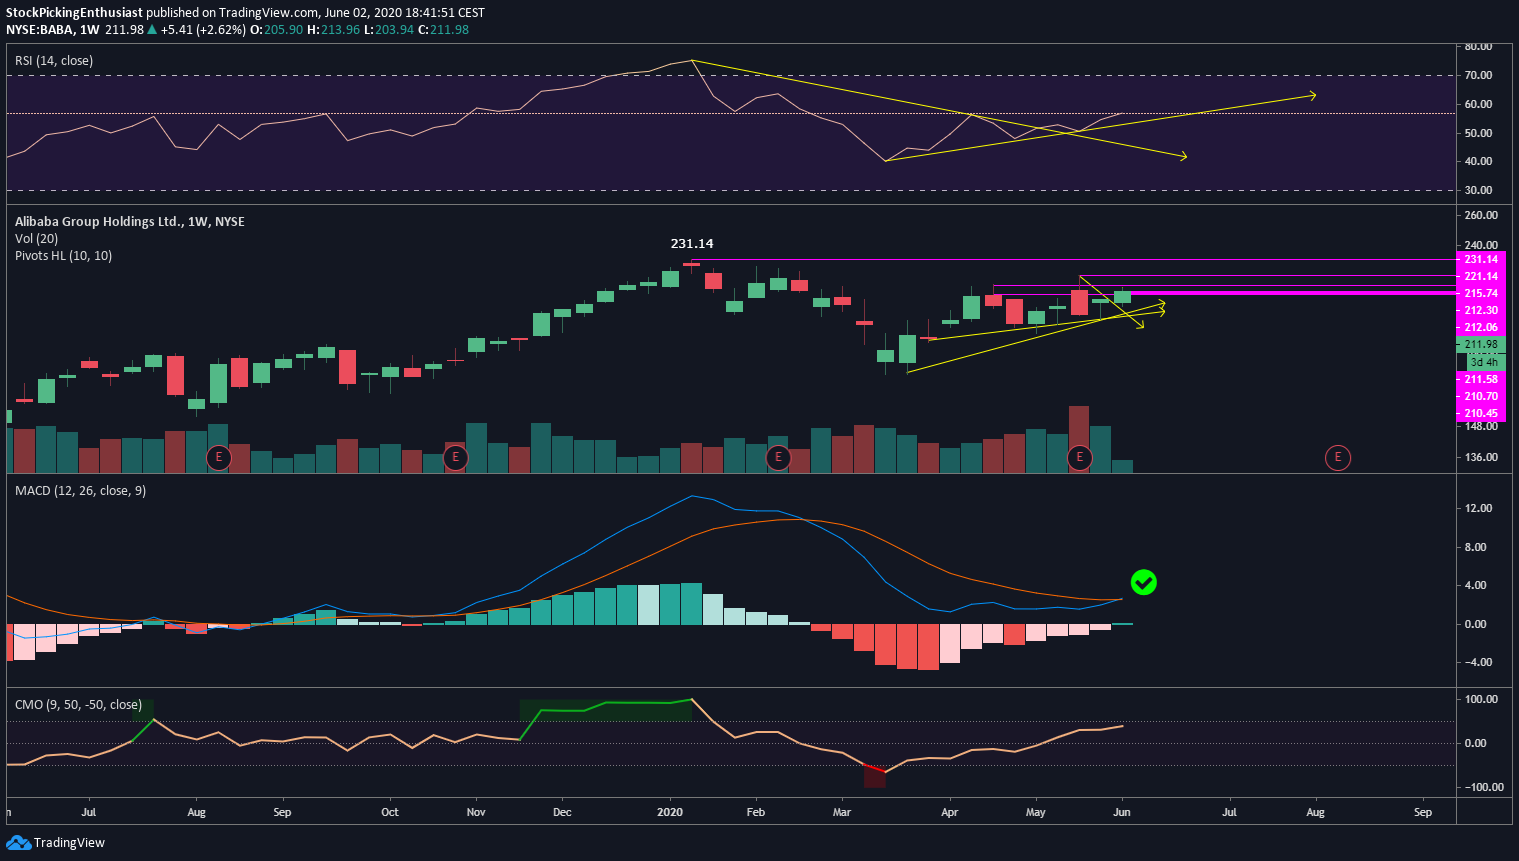Screen dimensions: 1519x861
Task: Click the MACD (12, 26, close, 9) label
Action: coord(80,490)
